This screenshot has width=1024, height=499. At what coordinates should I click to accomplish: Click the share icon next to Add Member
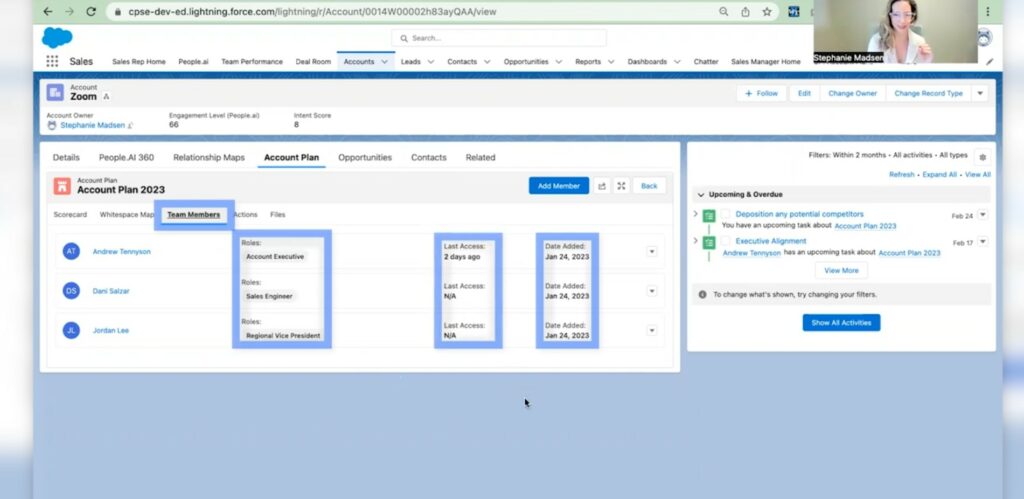click(x=601, y=186)
